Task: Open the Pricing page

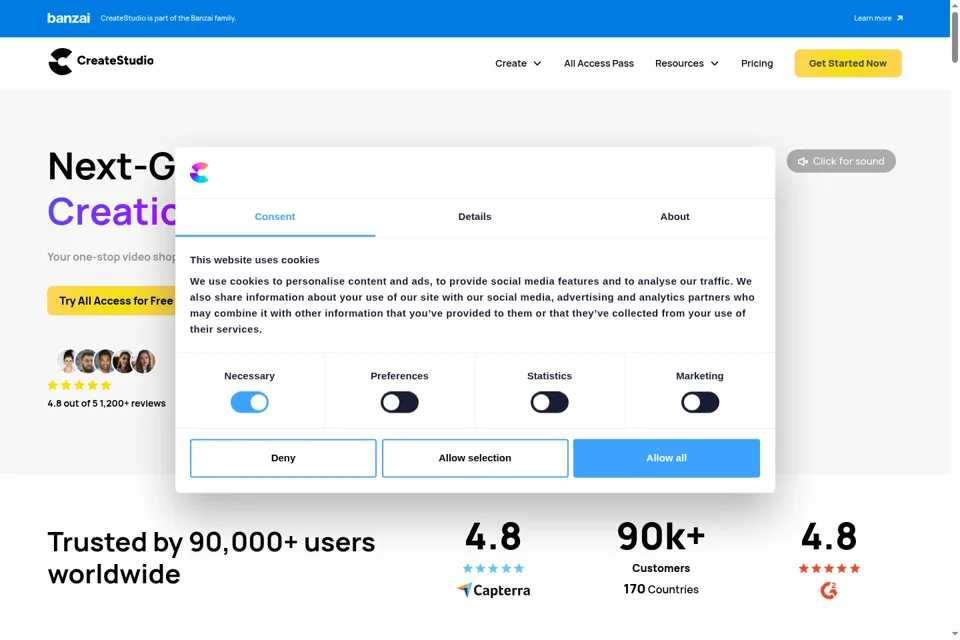Action: [x=757, y=64]
